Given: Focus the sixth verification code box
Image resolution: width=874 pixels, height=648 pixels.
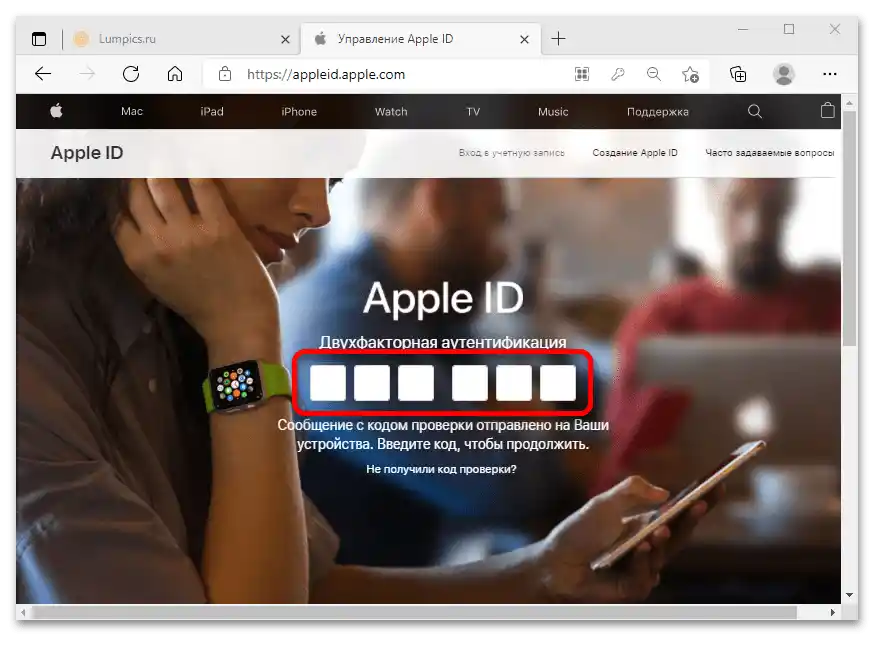Looking at the screenshot, I should coord(557,383).
